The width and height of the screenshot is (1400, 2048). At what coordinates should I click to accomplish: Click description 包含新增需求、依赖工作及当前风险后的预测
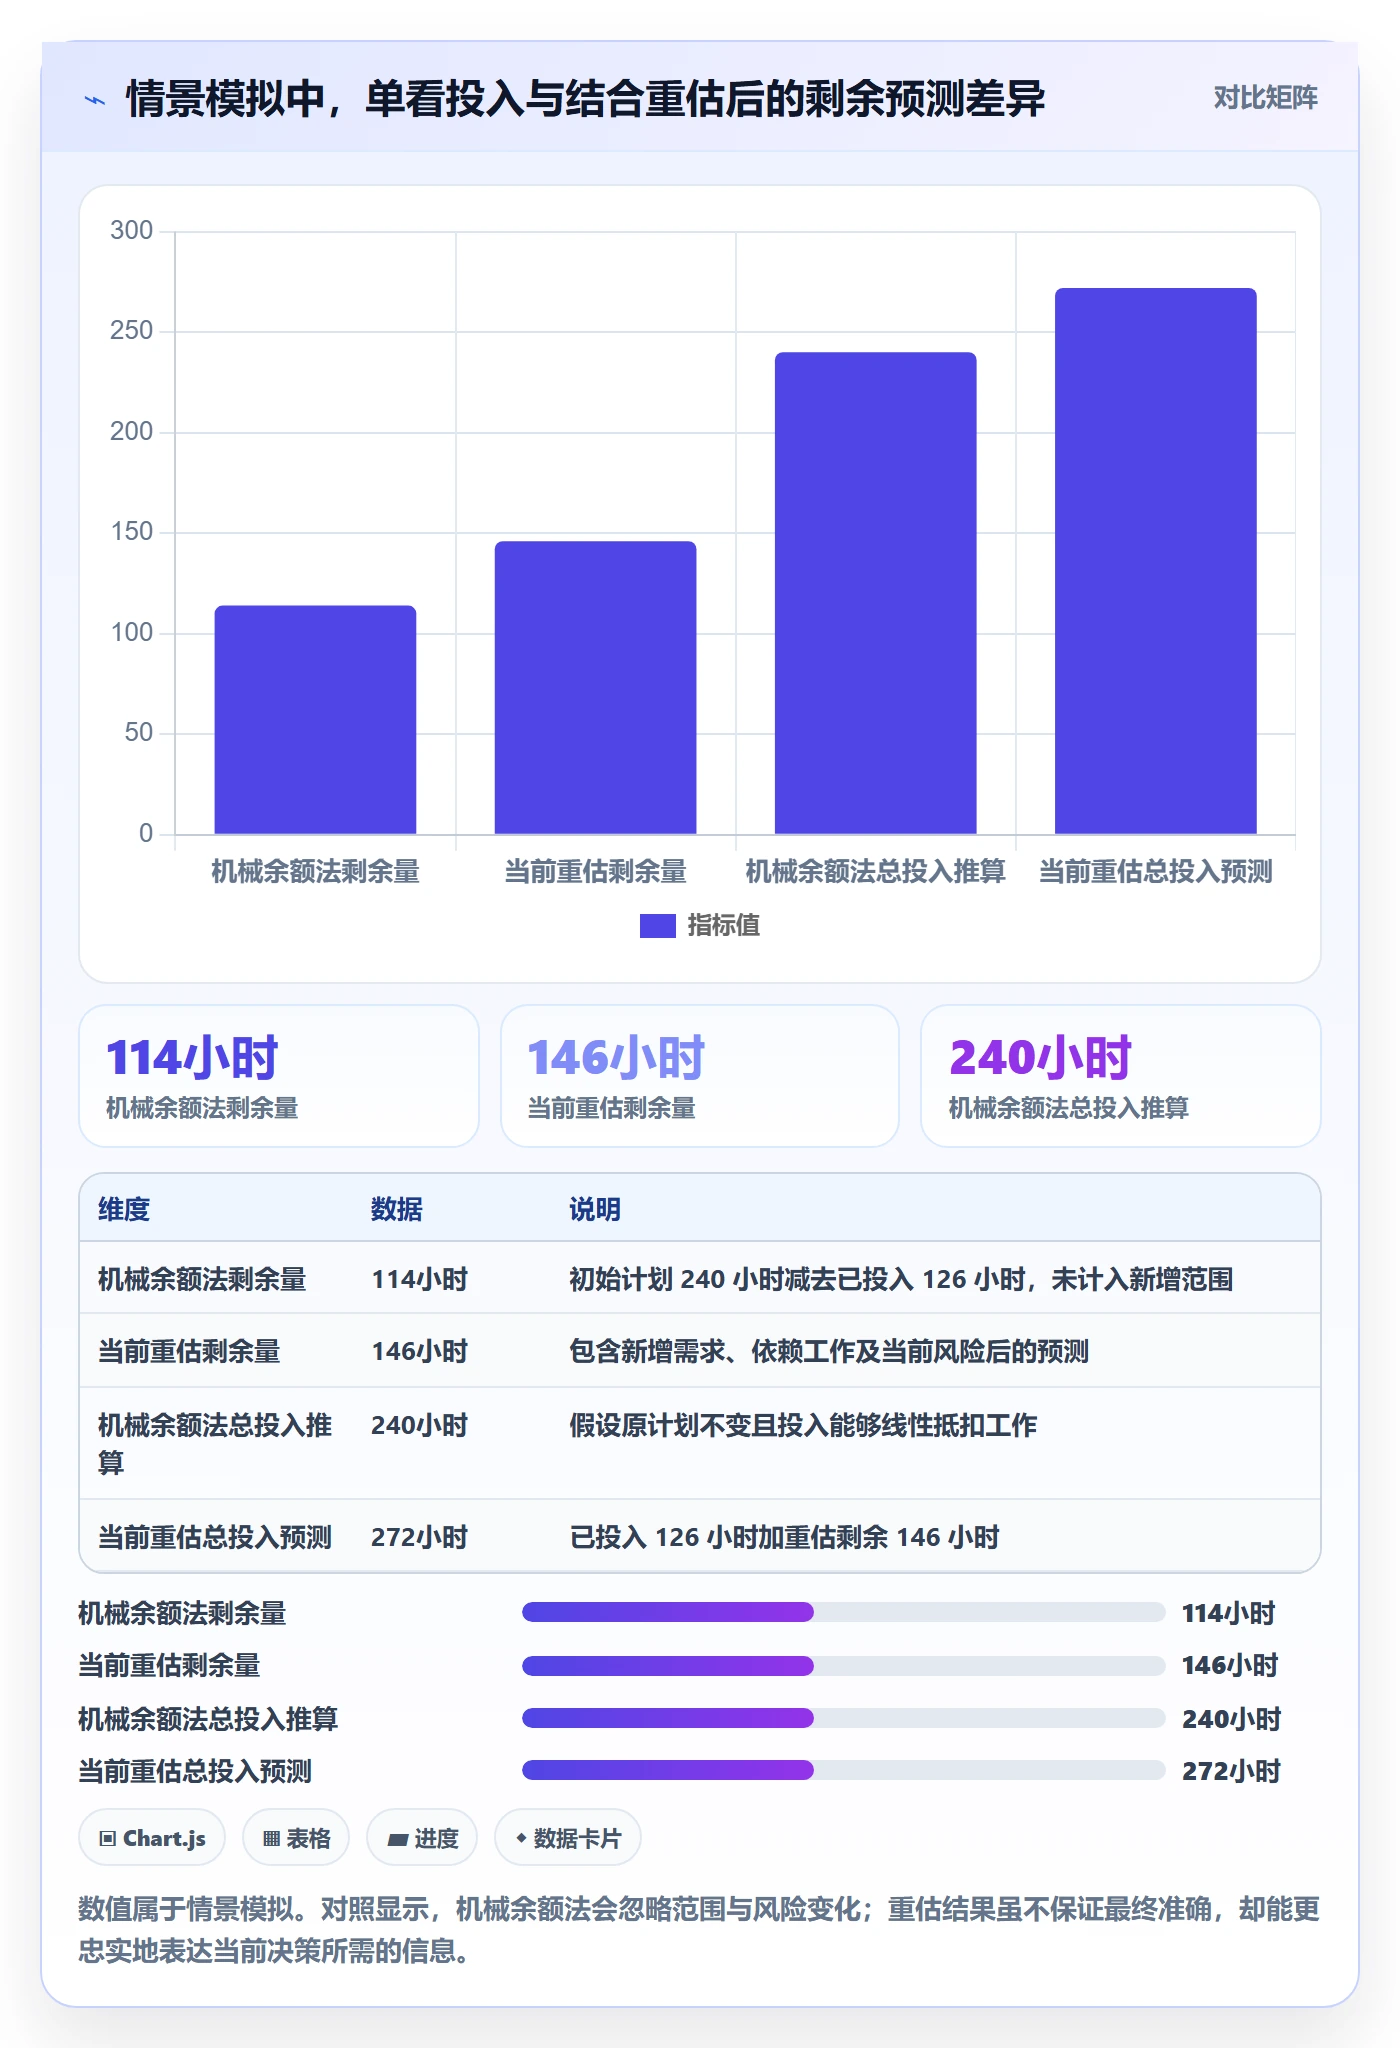tap(829, 1351)
